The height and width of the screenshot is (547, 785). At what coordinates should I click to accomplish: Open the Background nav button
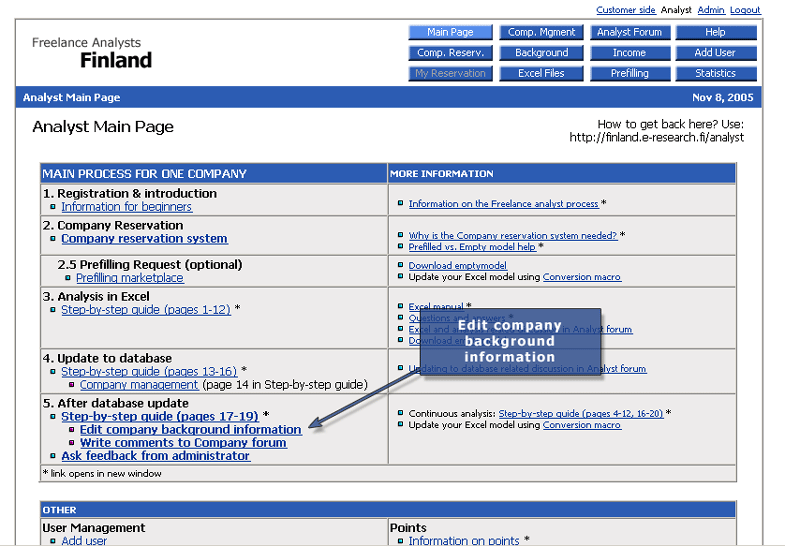[x=541, y=53]
